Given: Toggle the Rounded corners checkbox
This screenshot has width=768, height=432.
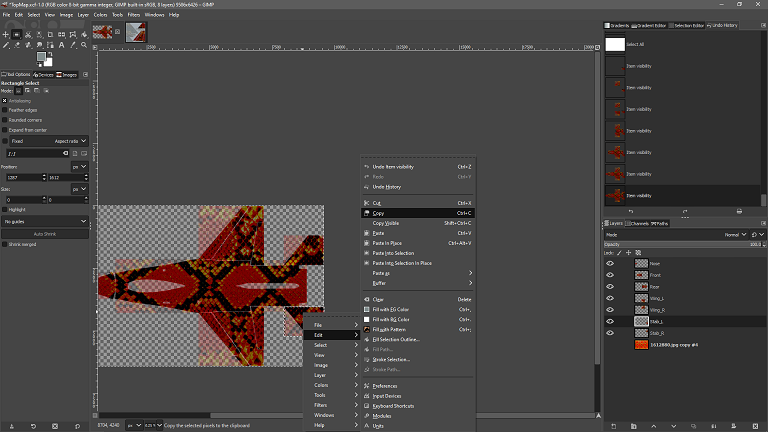Looking at the screenshot, I should point(5,120).
